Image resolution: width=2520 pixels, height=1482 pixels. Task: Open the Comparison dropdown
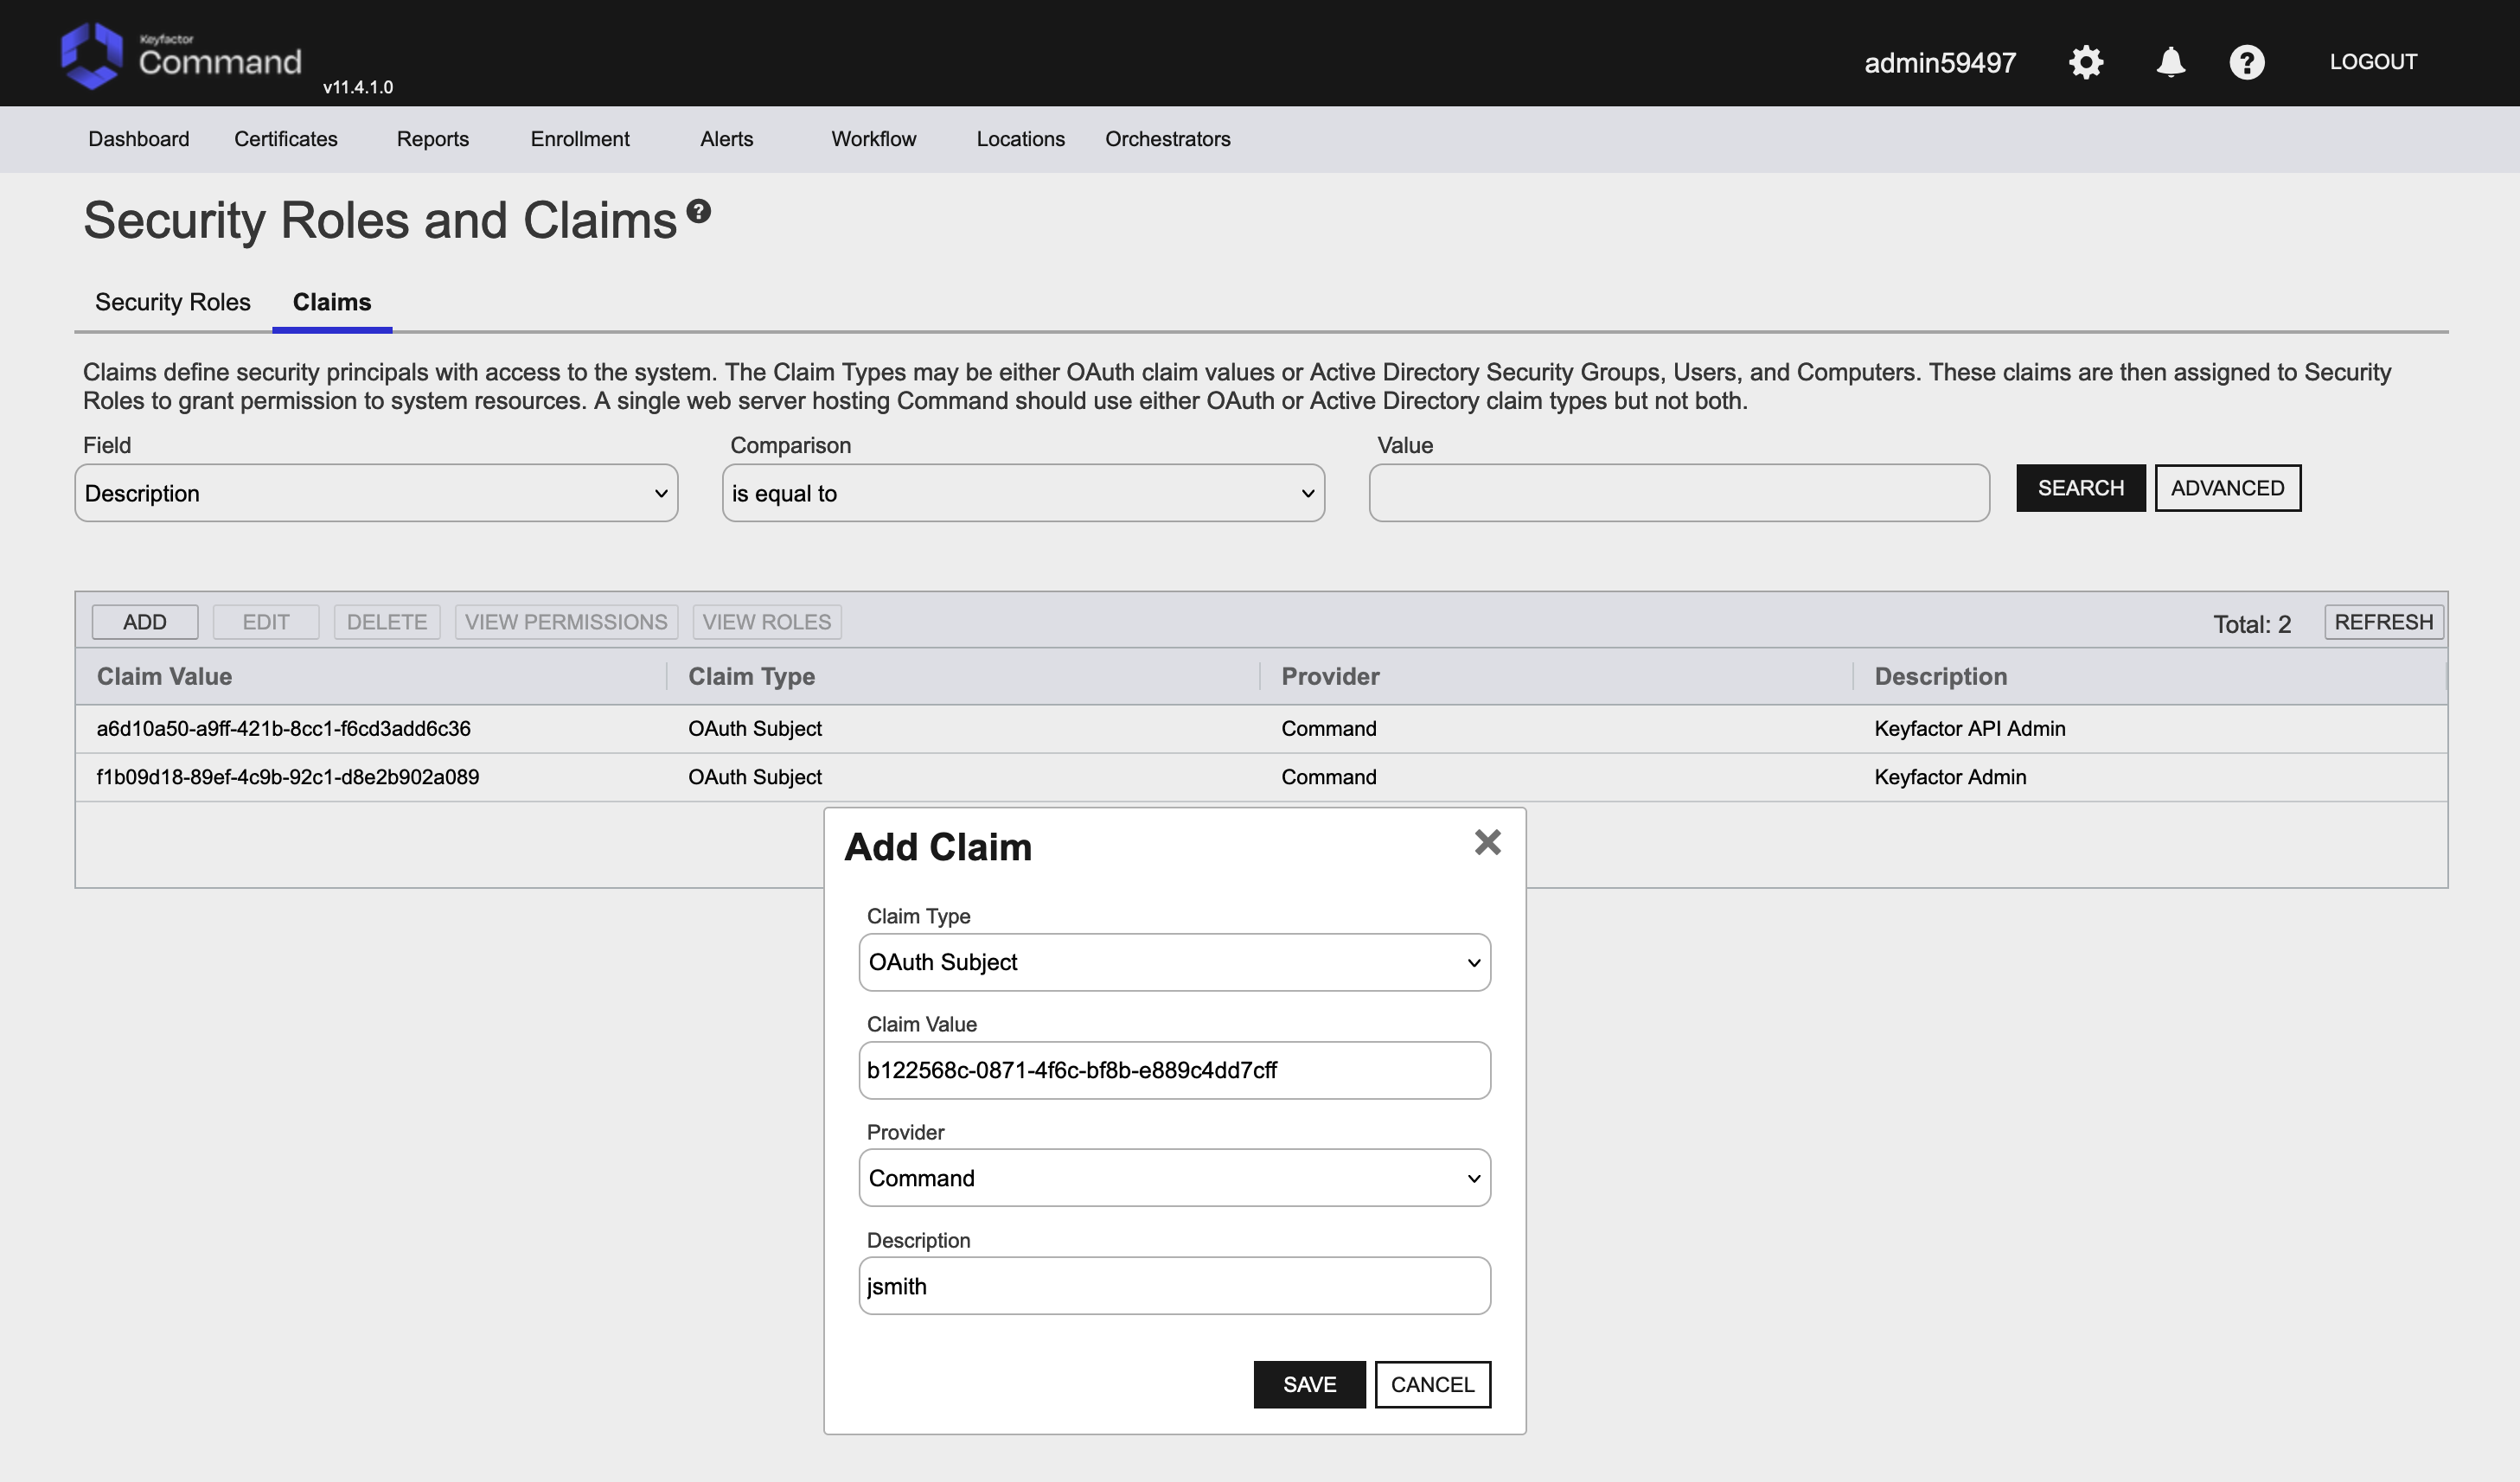[1023, 493]
